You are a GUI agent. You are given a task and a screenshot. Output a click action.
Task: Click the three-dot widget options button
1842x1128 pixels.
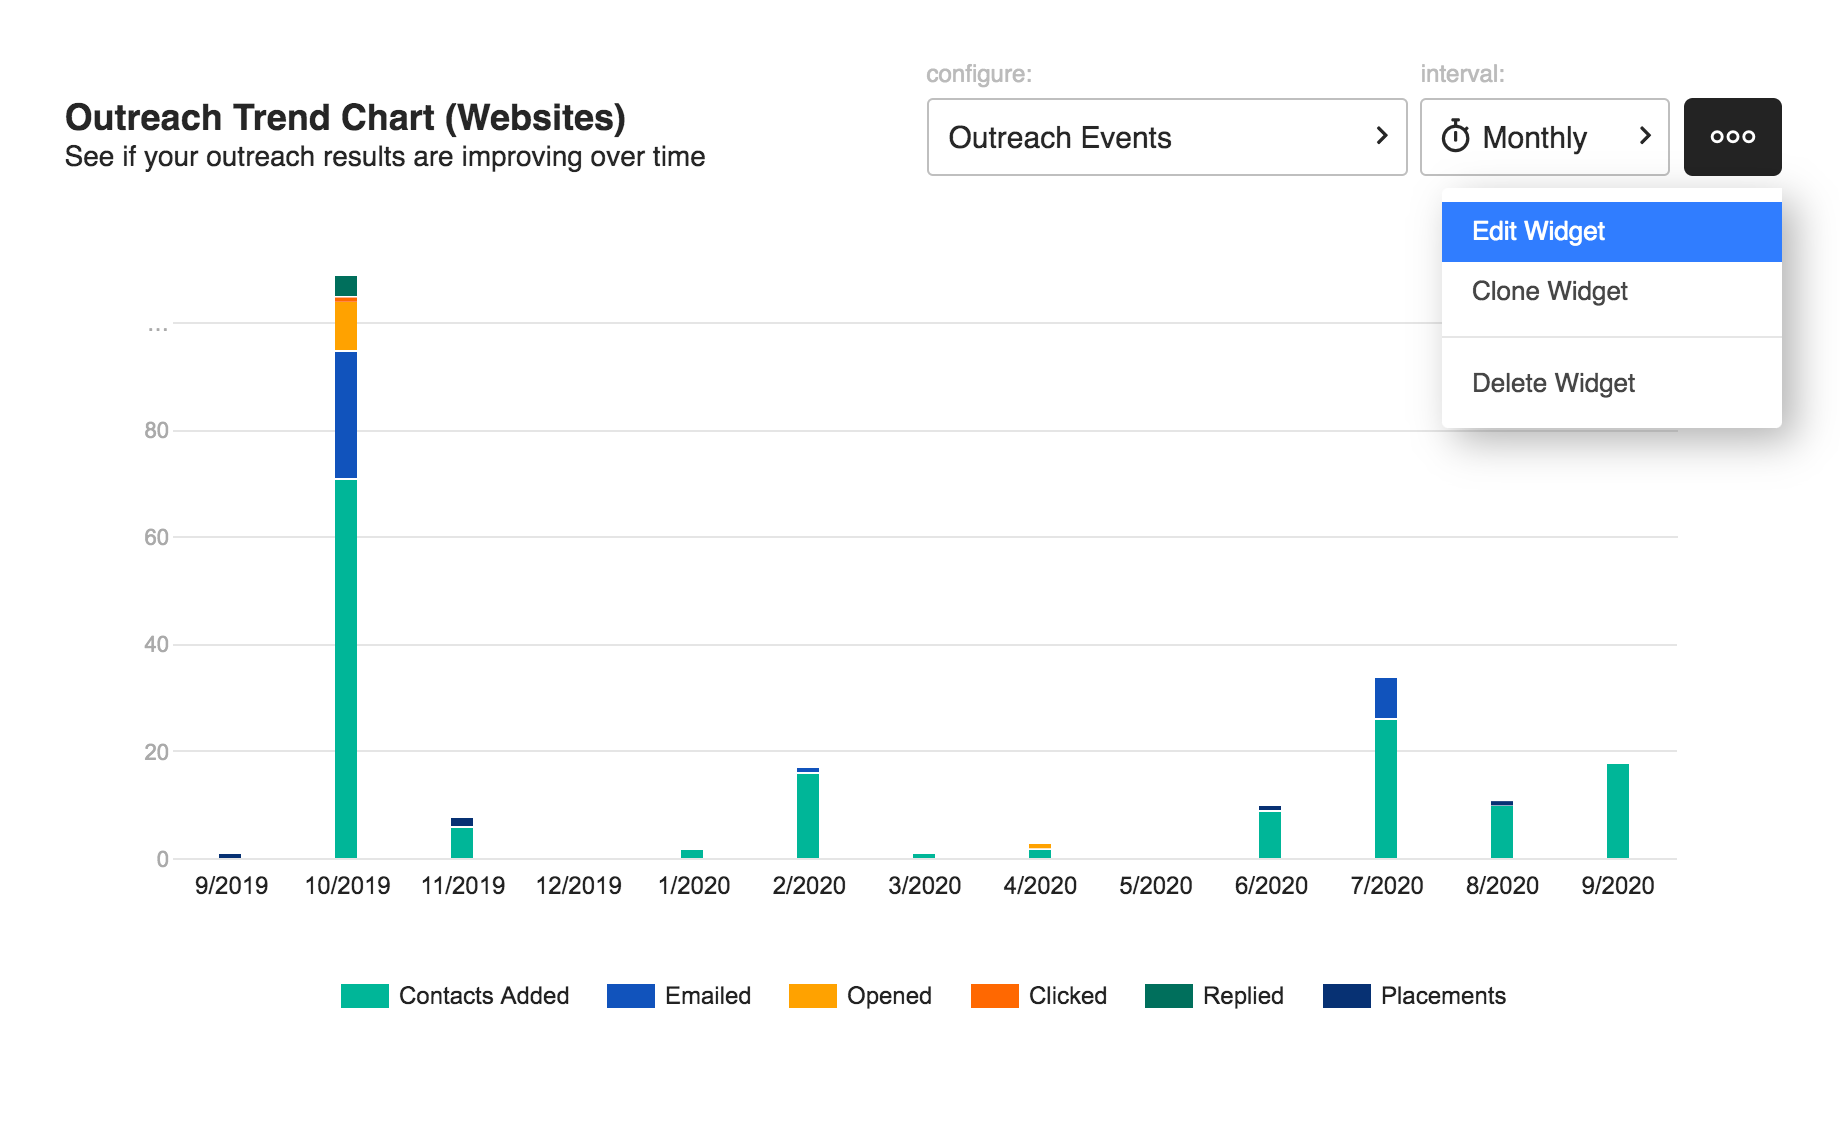tap(1732, 137)
